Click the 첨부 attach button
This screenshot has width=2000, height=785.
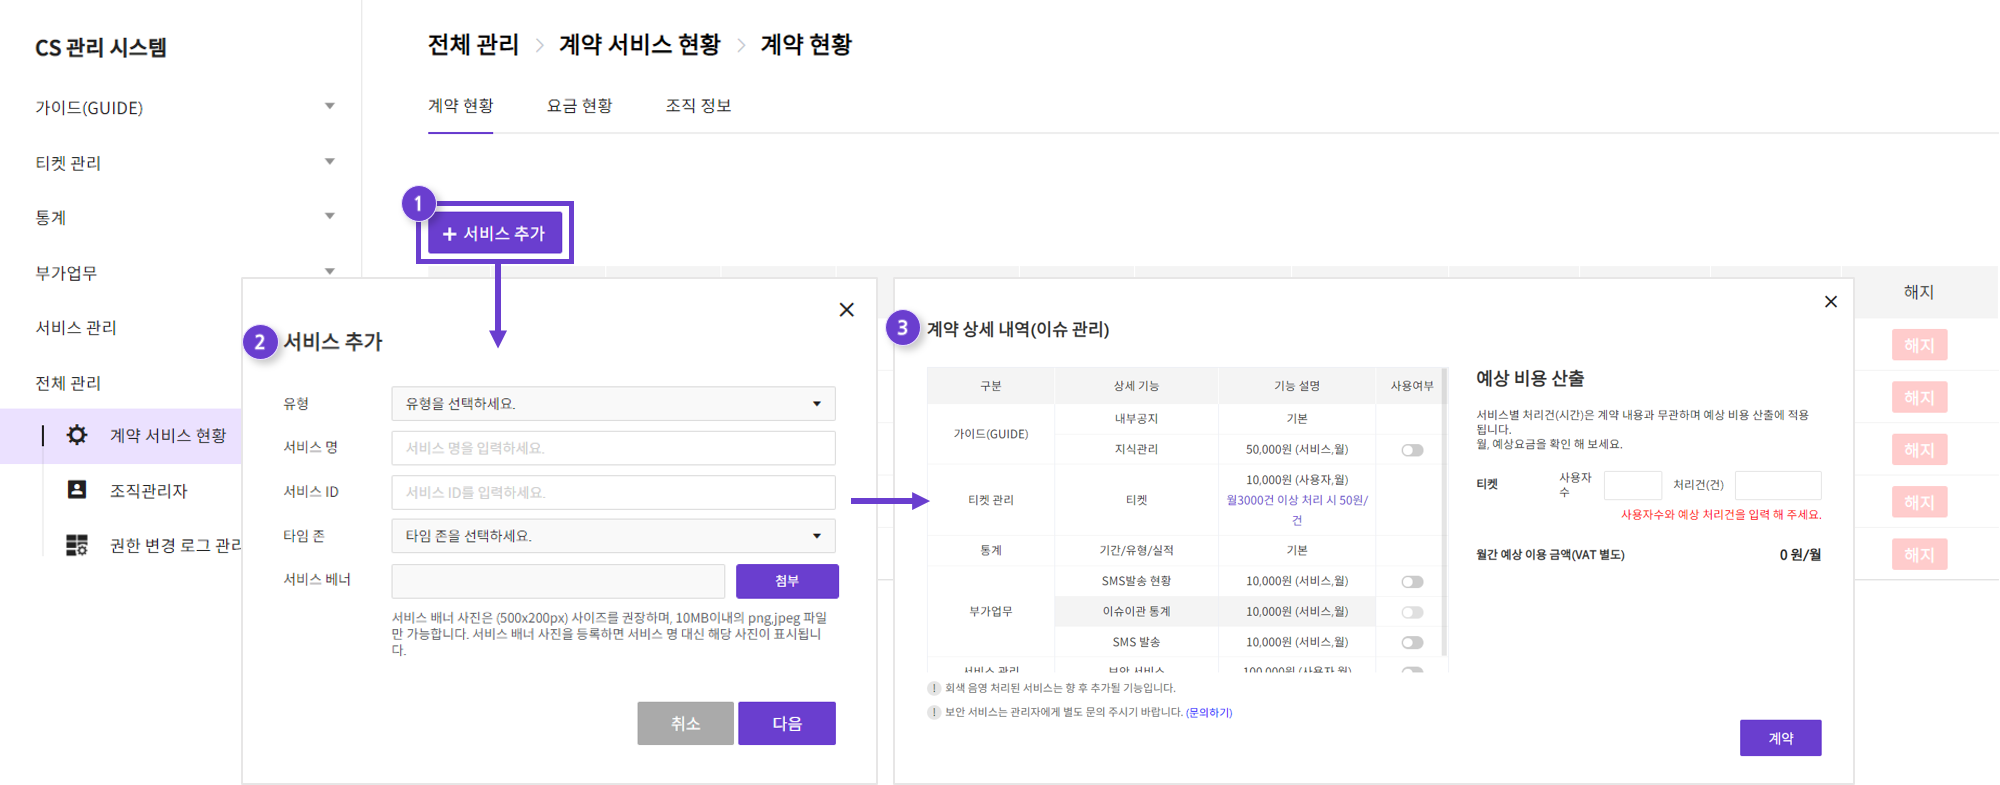pyautogui.click(x=787, y=581)
